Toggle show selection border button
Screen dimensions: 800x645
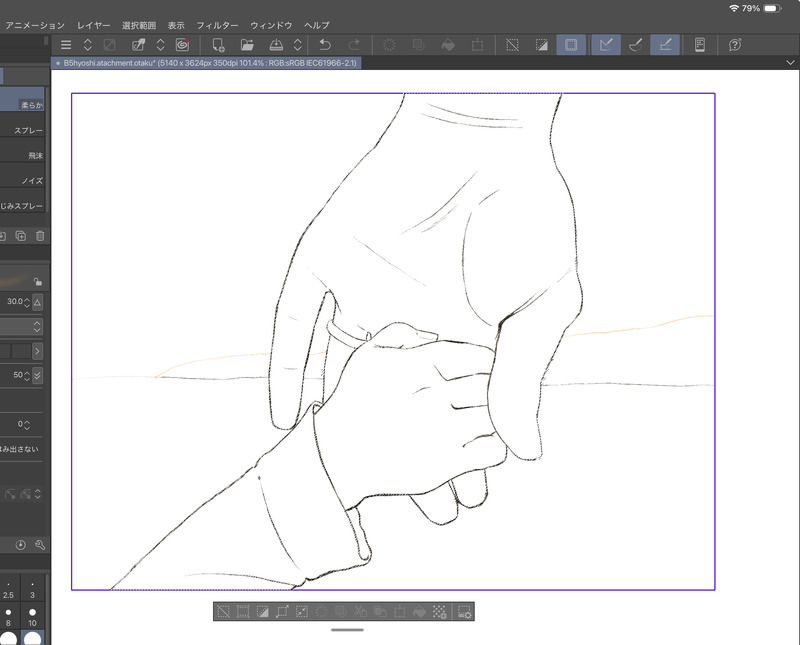[x=571, y=45]
